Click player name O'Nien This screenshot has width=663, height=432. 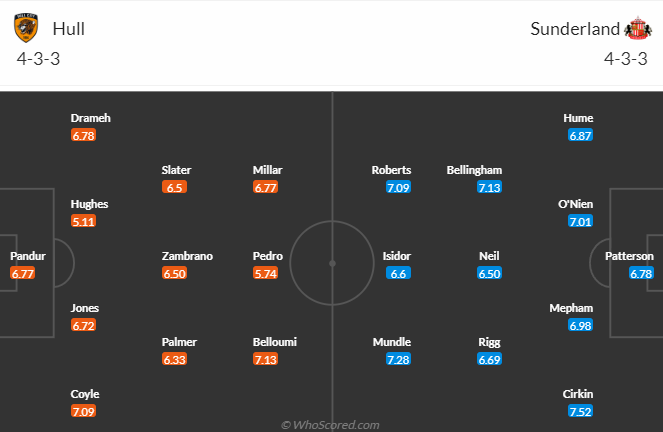click(576, 204)
